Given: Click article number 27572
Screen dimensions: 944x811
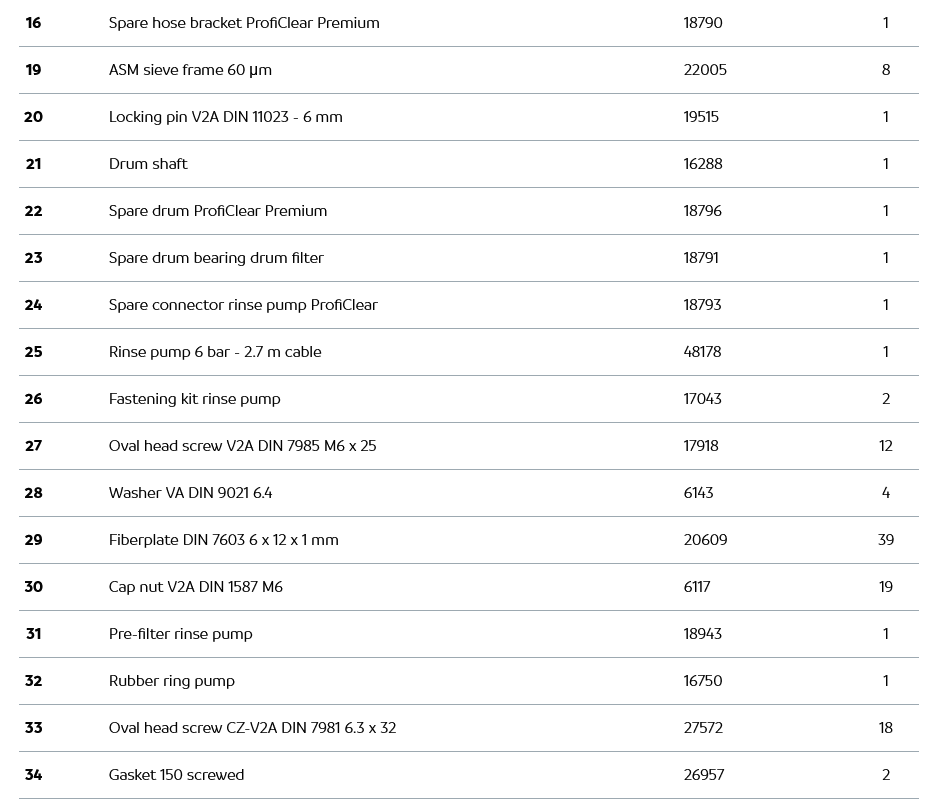Looking at the screenshot, I should pos(703,728).
